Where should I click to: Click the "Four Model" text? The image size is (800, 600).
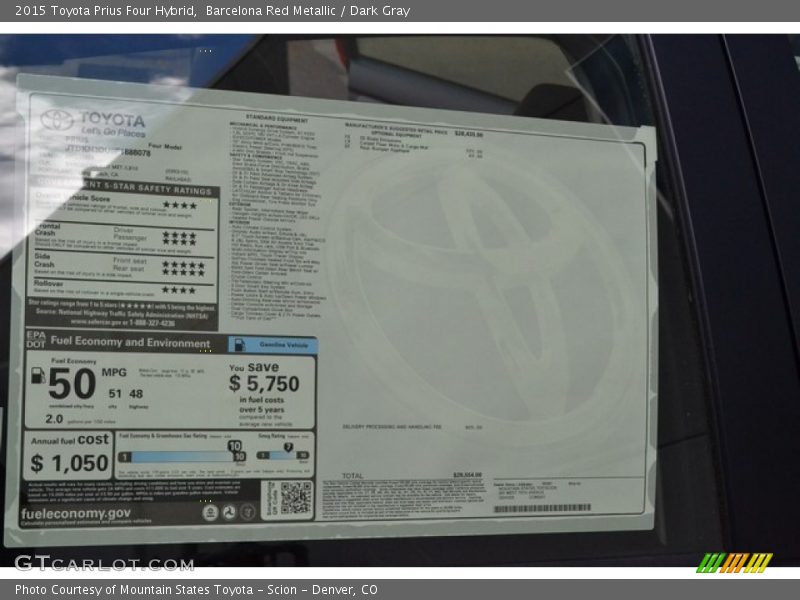pyautogui.click(x=165, y=146)
